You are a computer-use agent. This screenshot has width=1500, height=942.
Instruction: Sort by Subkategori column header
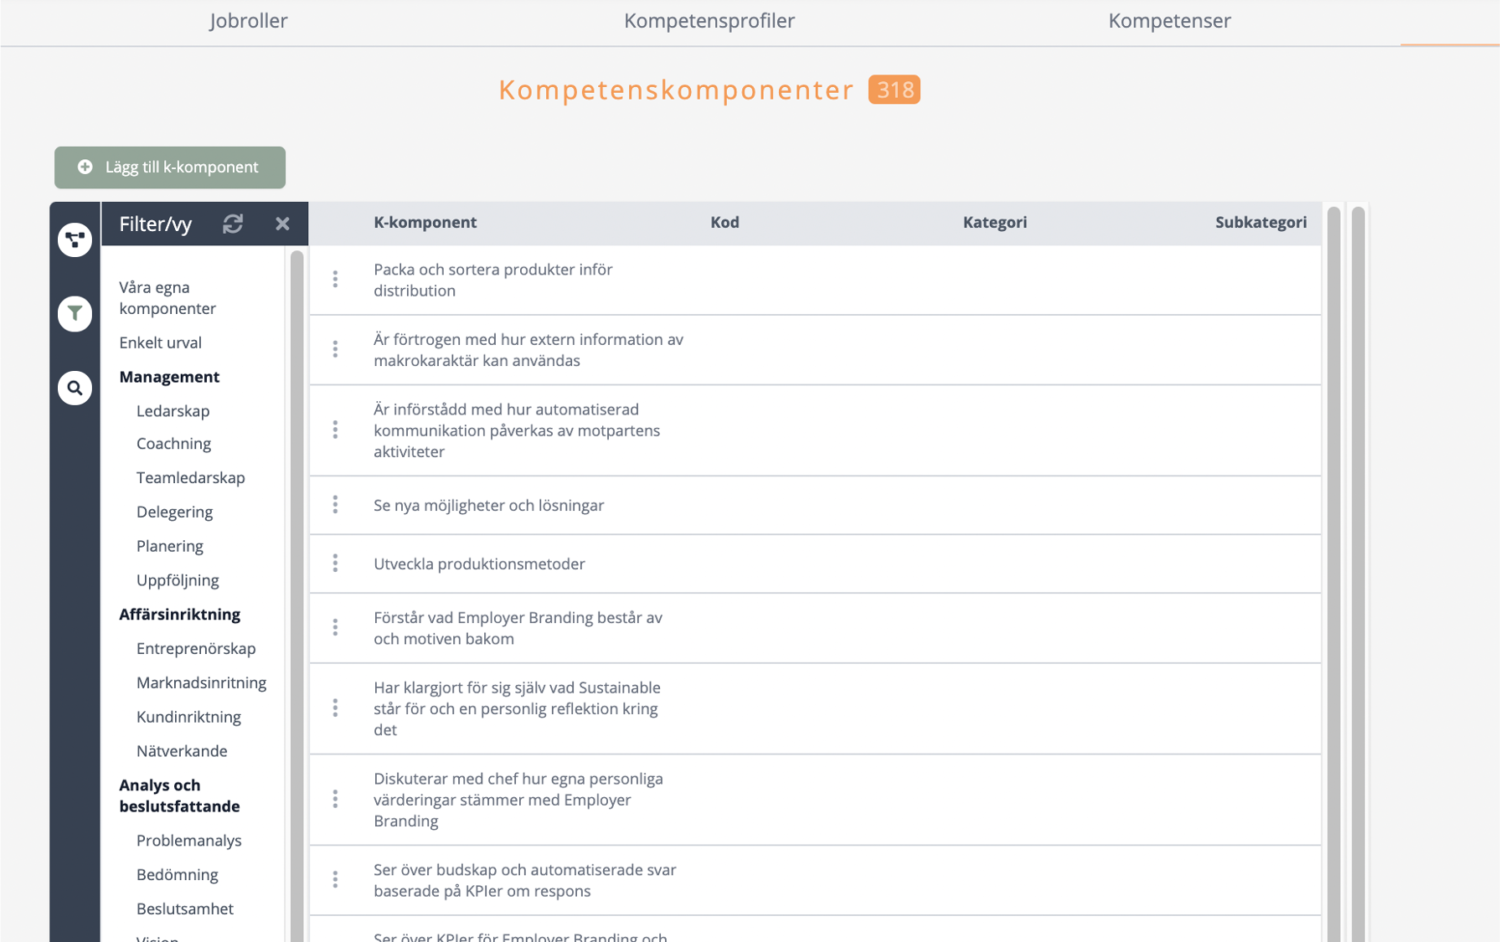(x=1261, y=222)
